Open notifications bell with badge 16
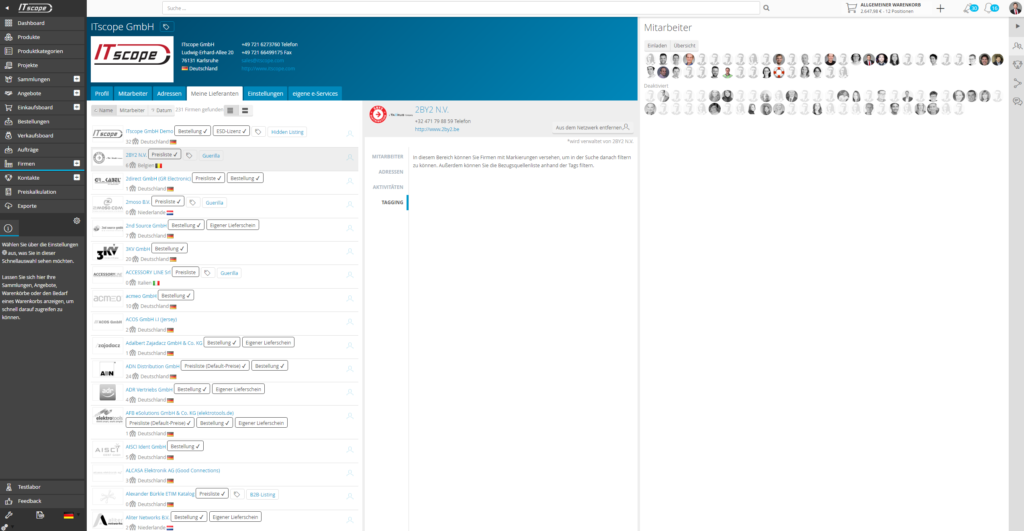 click(991, 8)
